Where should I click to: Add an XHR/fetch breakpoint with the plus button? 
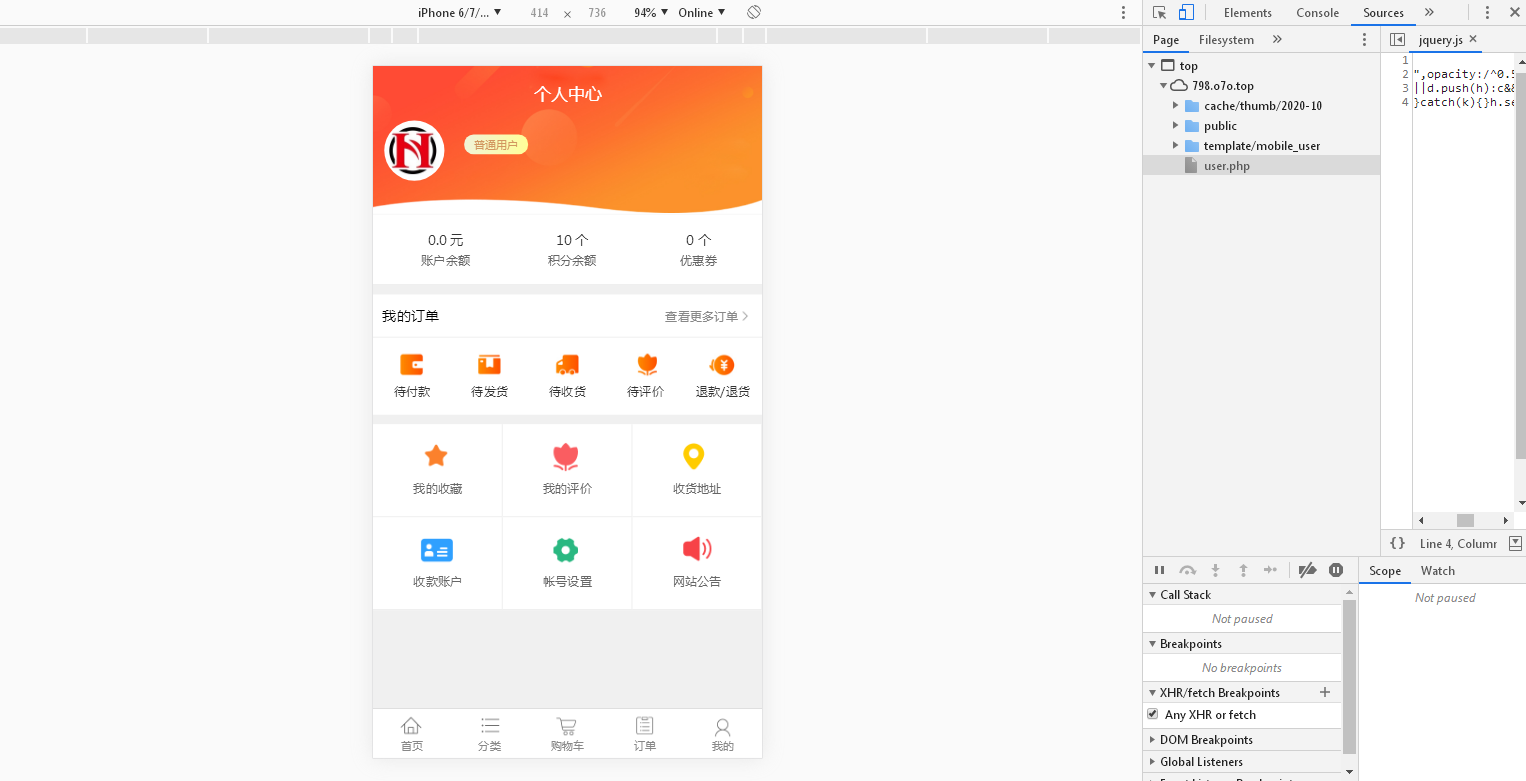click(x=1325, y=692)
